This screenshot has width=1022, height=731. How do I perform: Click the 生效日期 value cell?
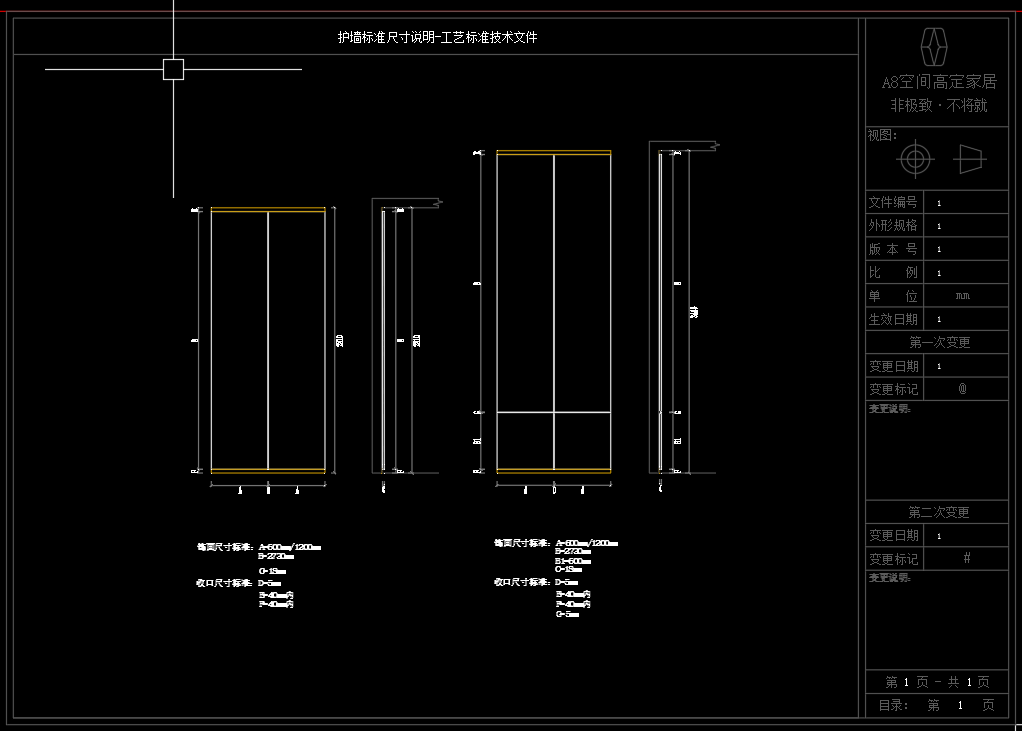click(x=966, y=319)
